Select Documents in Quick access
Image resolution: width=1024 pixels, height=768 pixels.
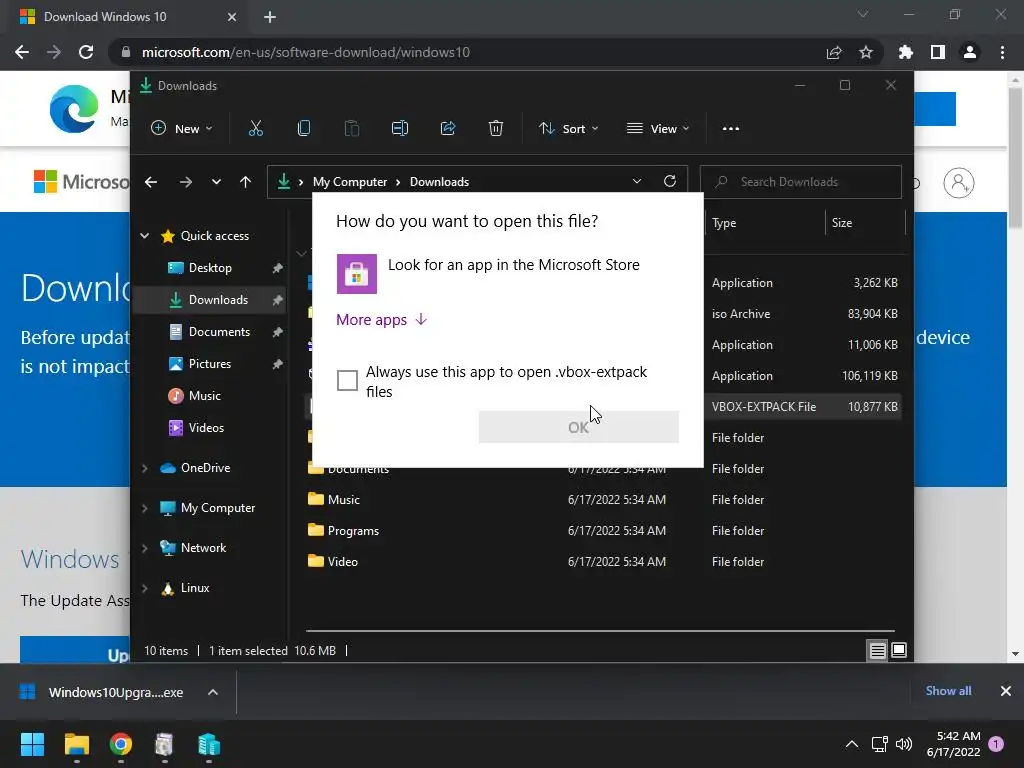click(210, 332)
